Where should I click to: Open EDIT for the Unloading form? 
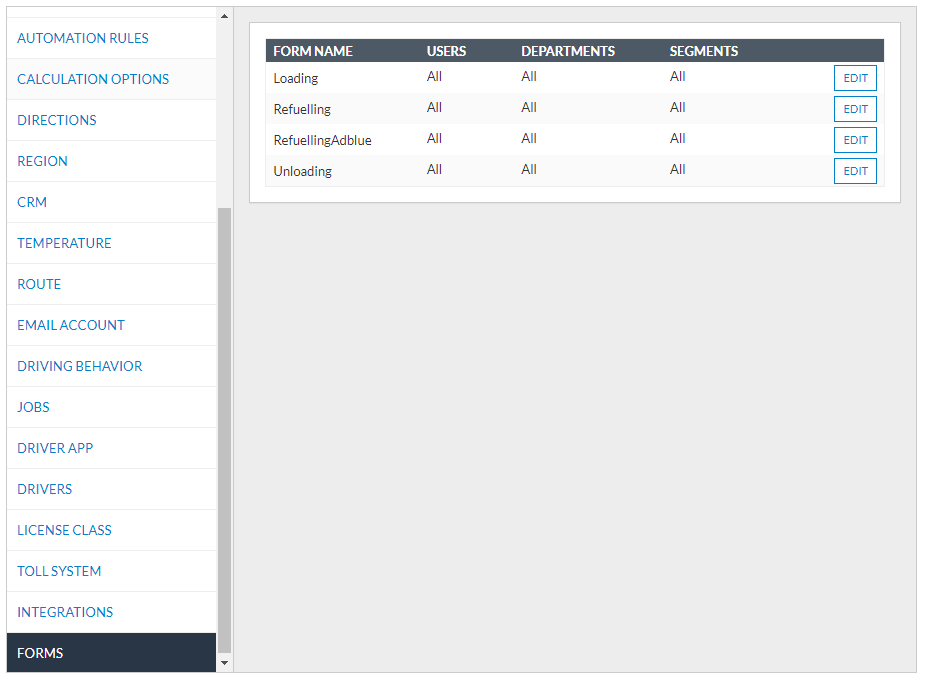(855, 171)
